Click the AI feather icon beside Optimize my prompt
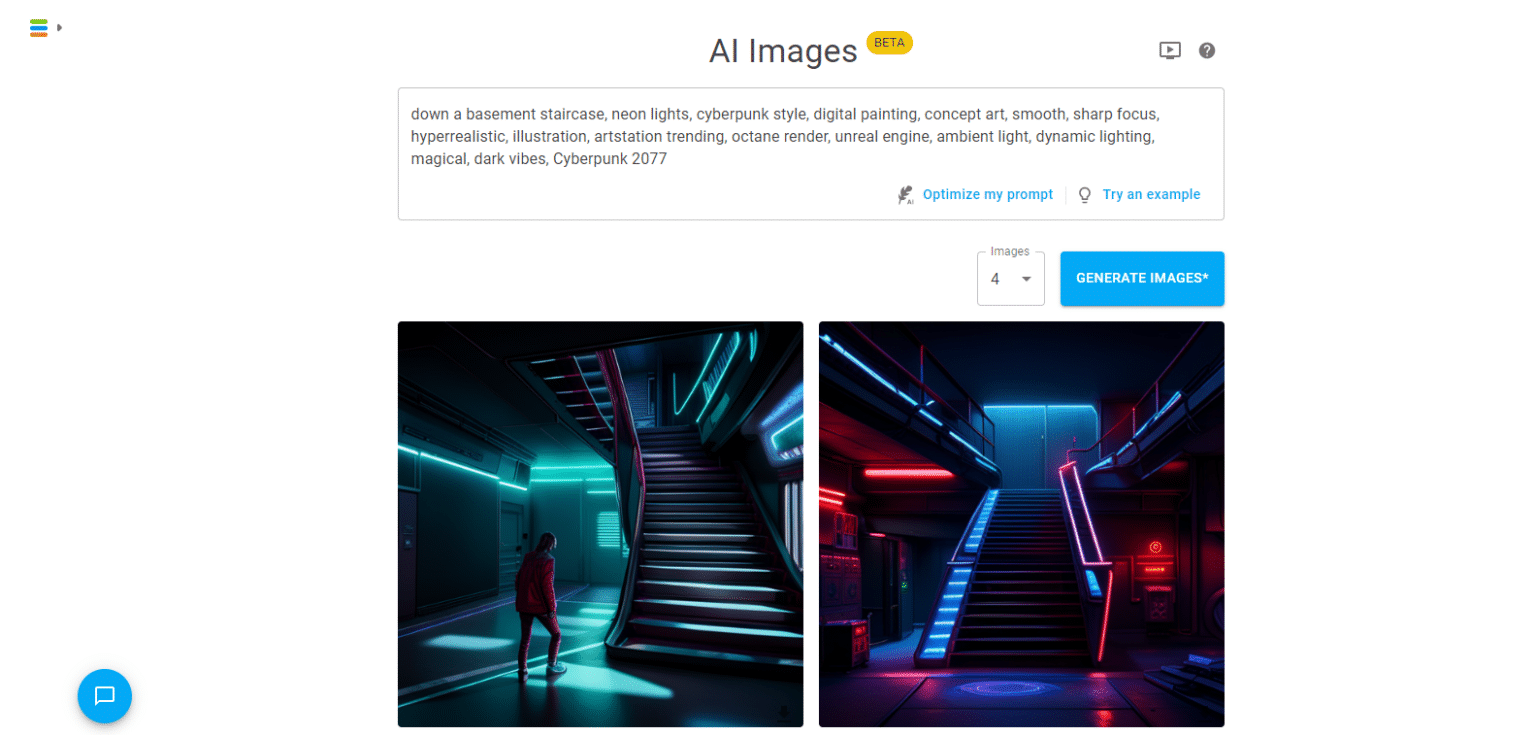Image resolution: width=1536 pixels, height=735 pixels. (905, 195)
